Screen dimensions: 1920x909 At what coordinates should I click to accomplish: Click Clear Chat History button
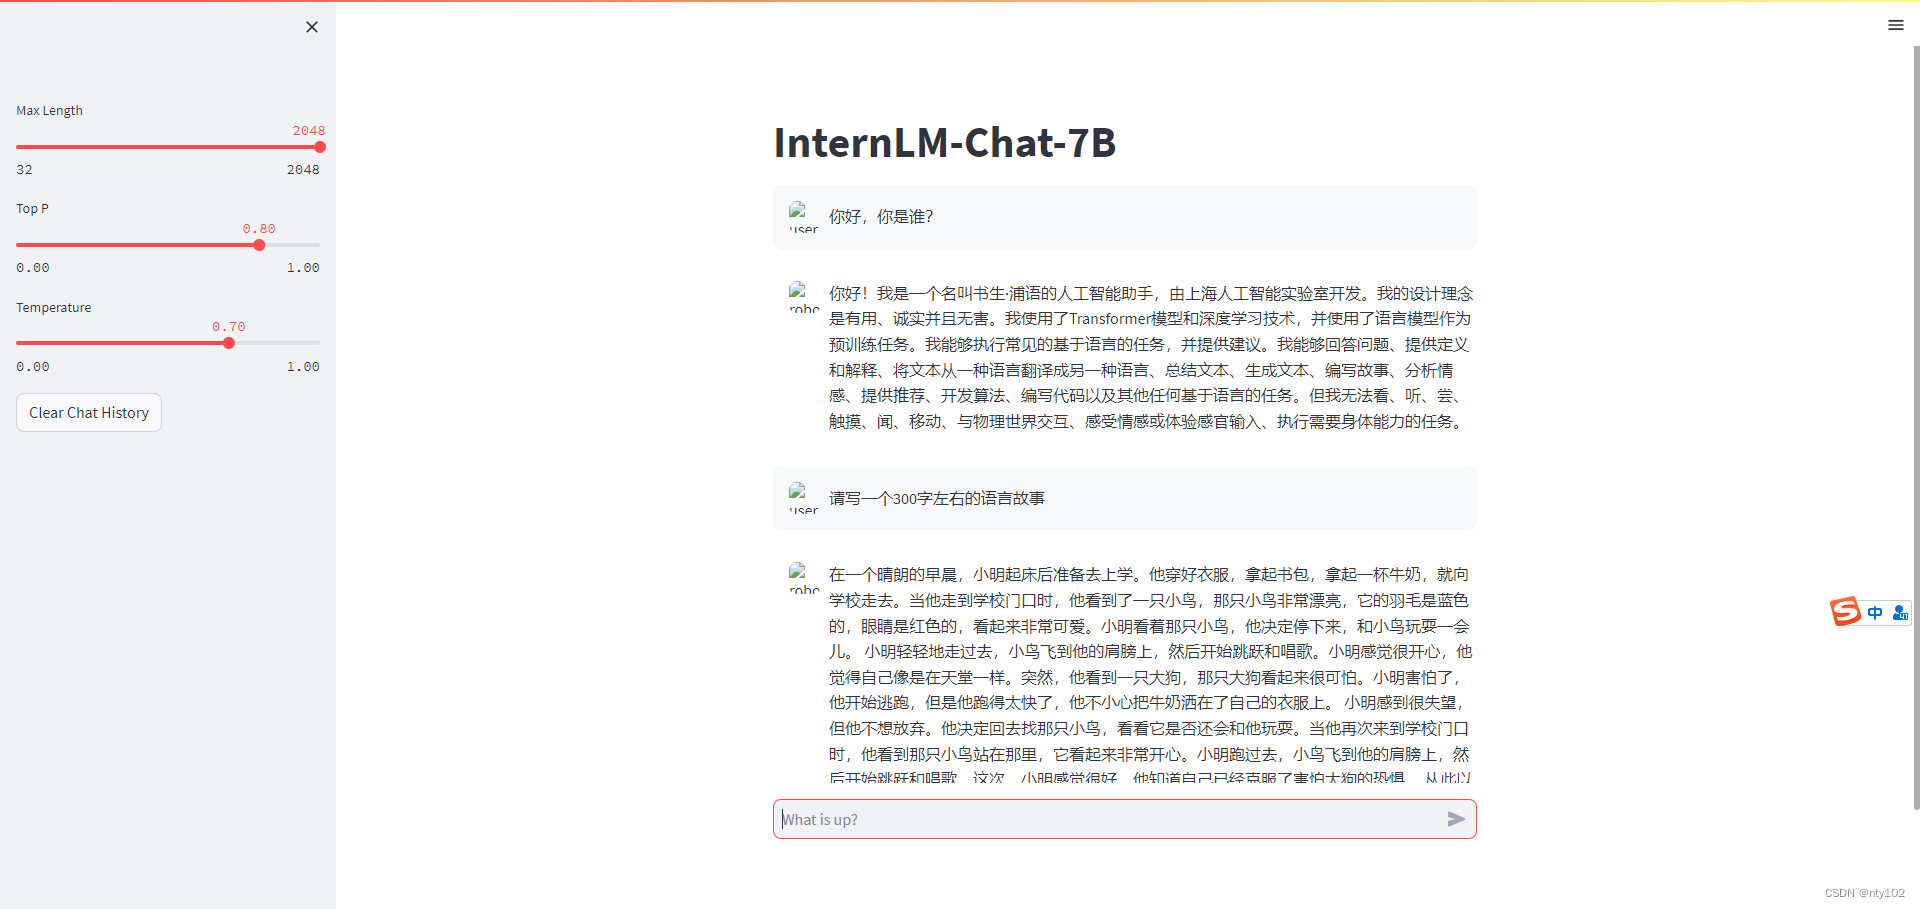click(89, 412)
